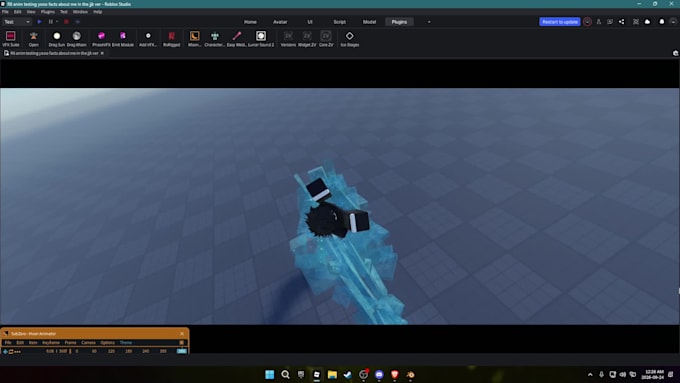This screenshot has height=383, width=680.
Task: Click the toolbar icon right of Stop
Action: pyautogui.click(x=78, y=22)
